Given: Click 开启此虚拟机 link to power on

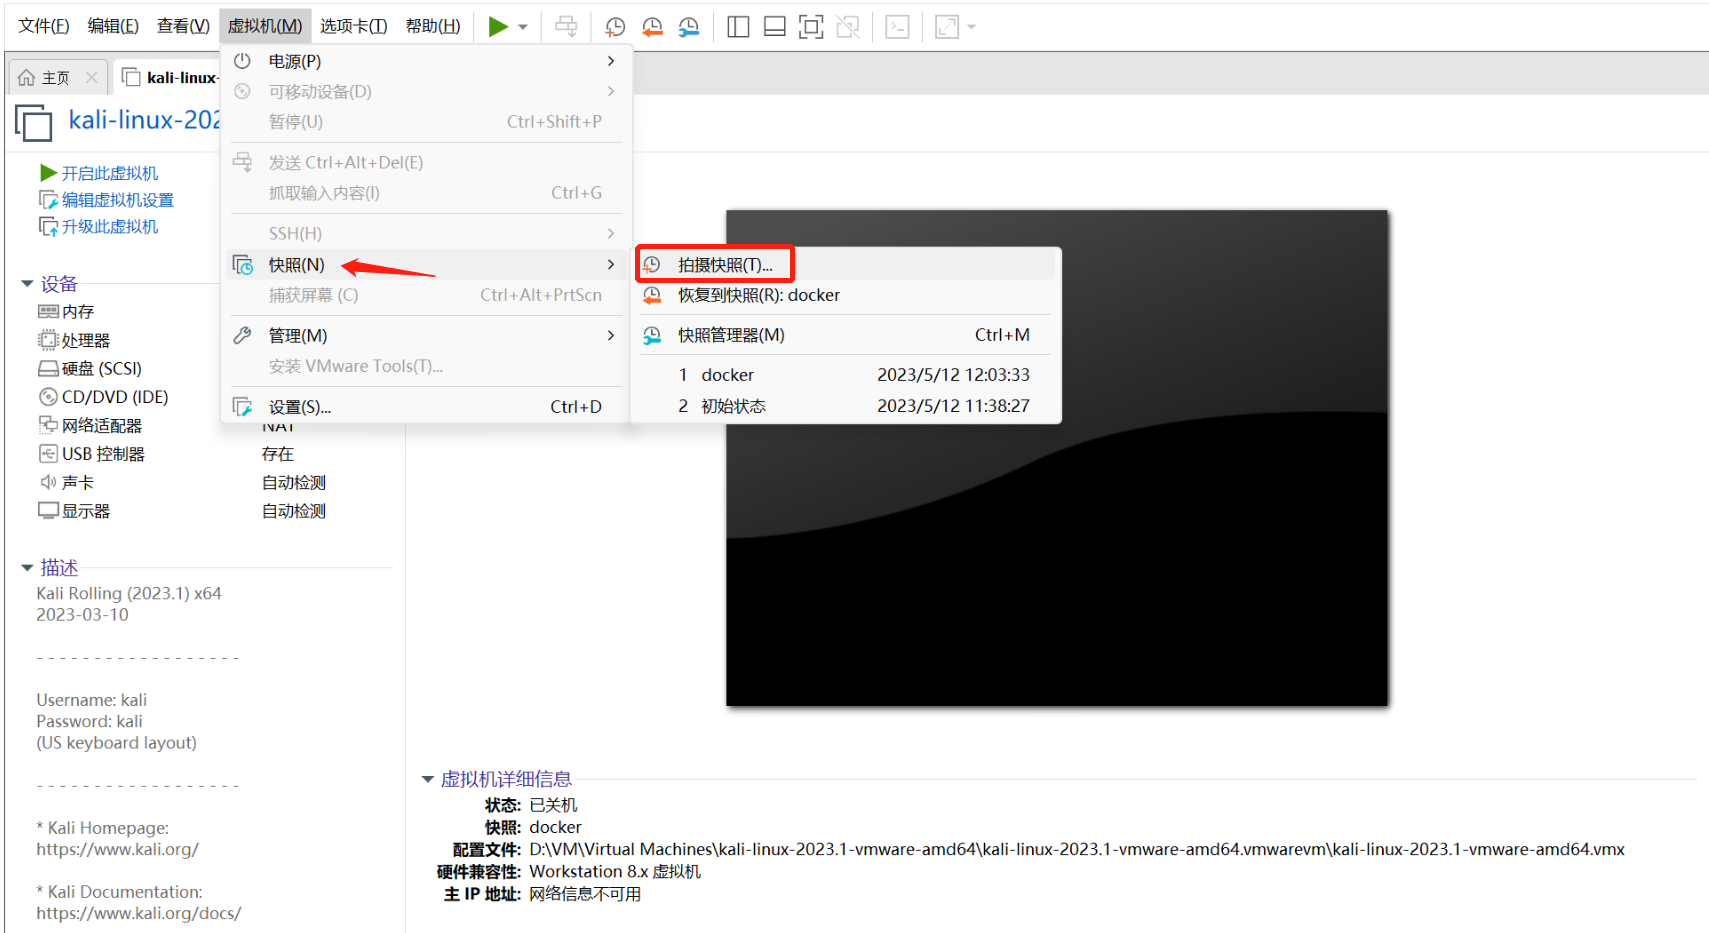Looking at the screenshot, I should pyautogui.click(x=109, y=173).
